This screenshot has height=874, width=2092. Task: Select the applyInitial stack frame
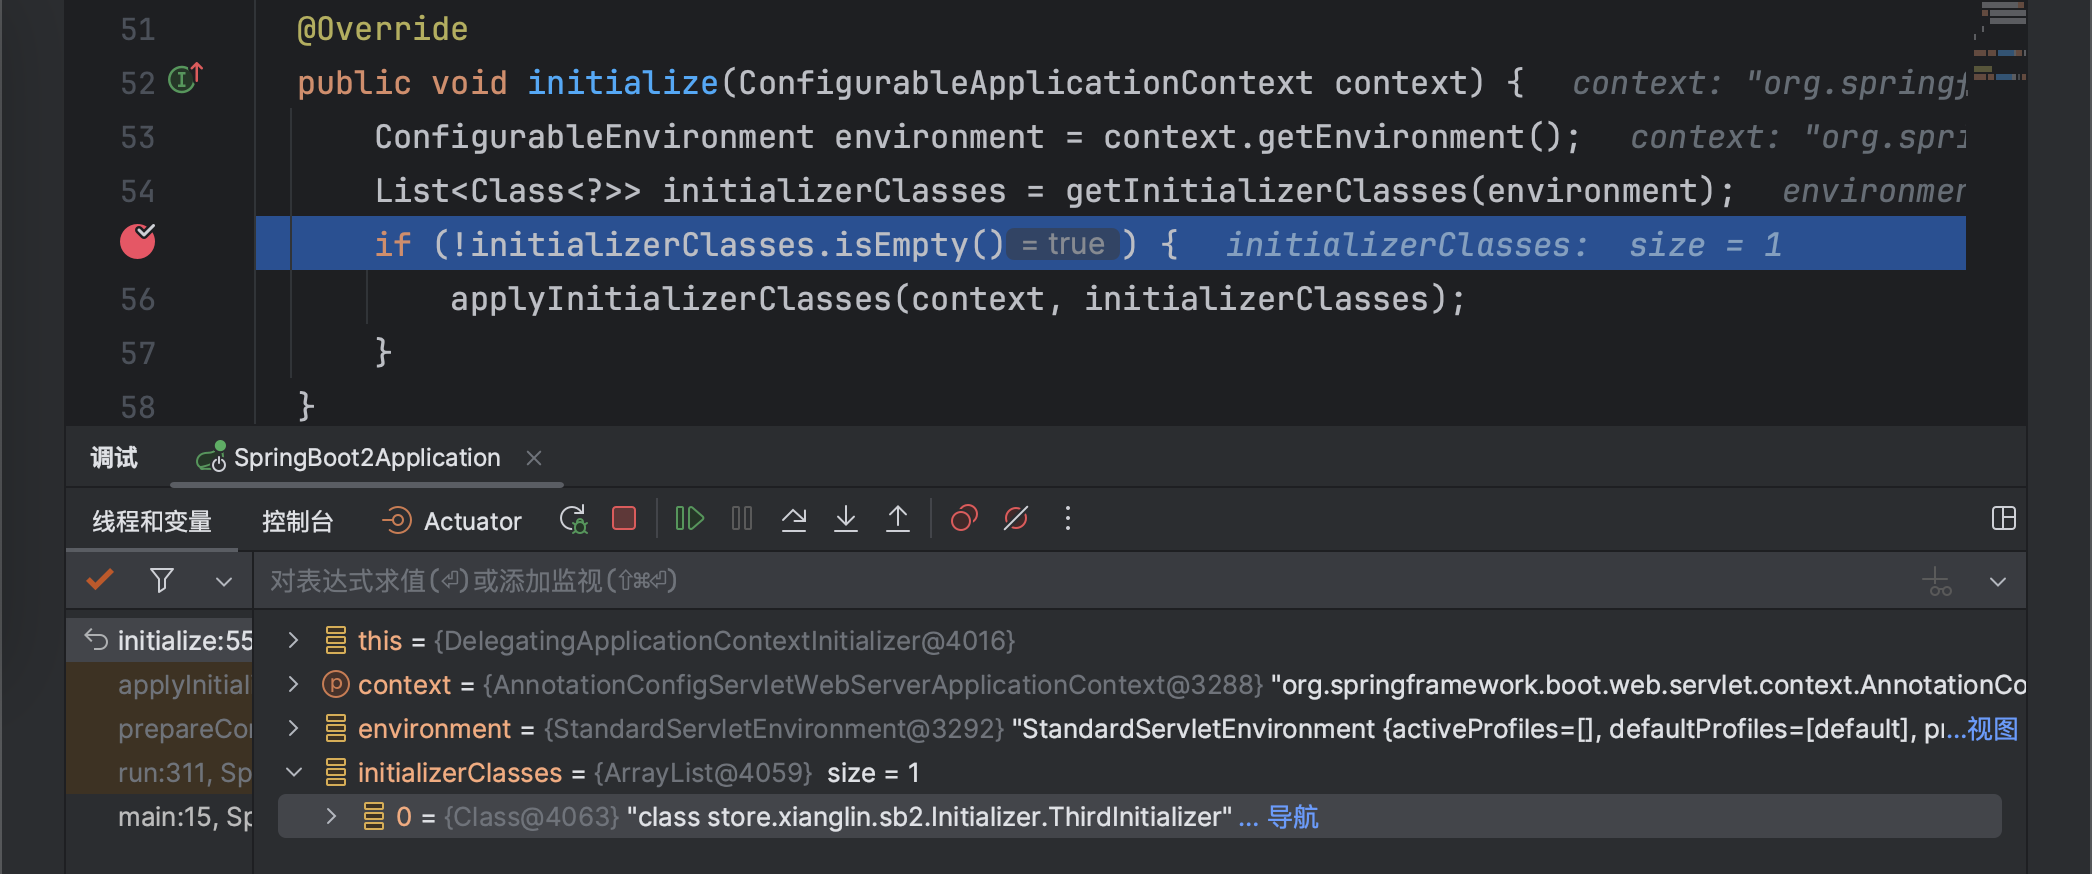point(160,684)
